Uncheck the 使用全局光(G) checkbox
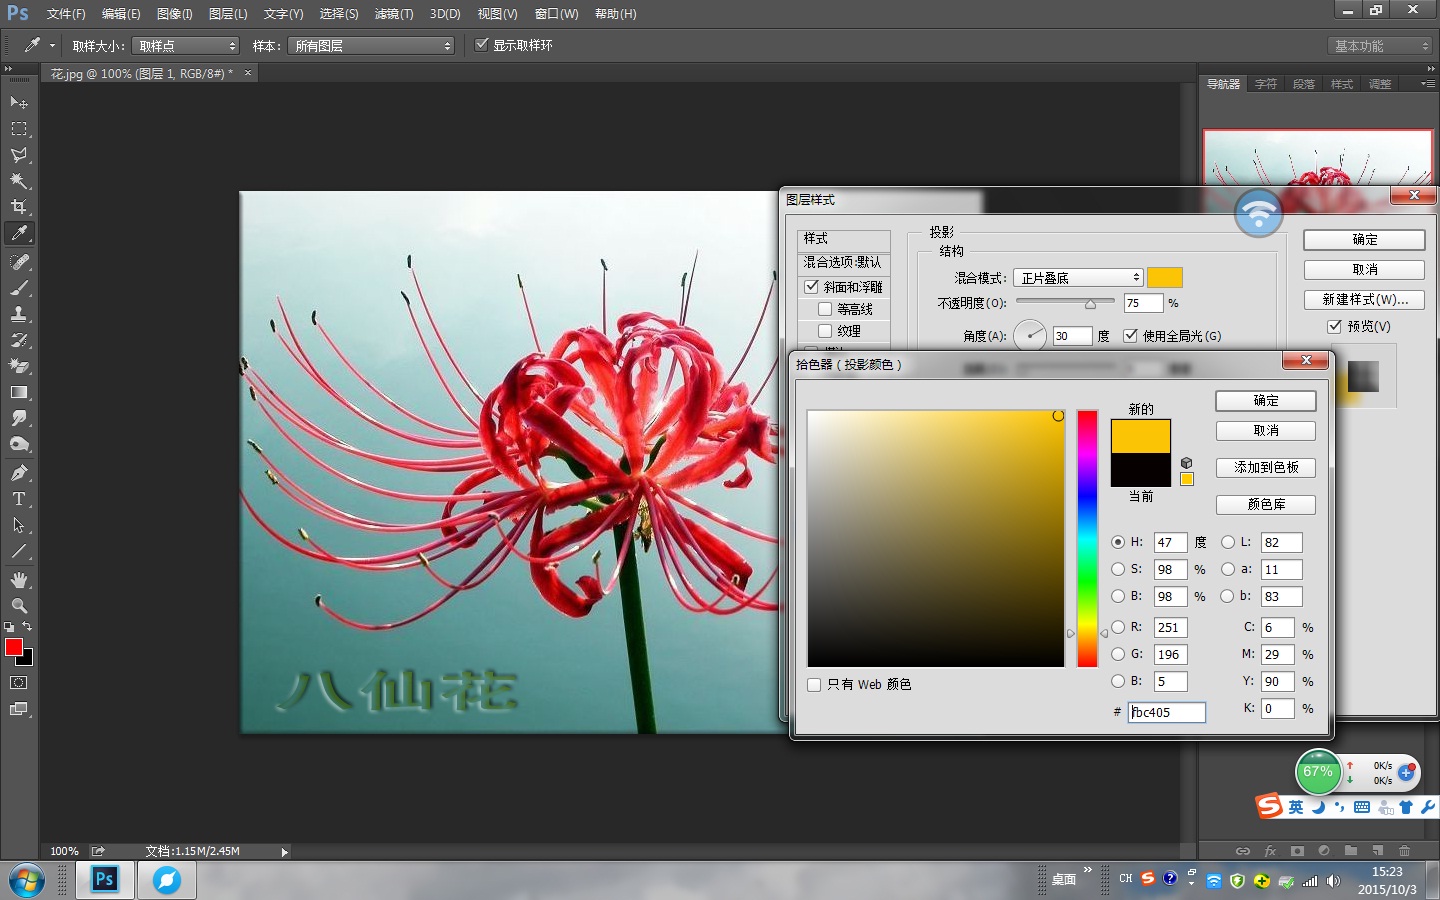The height and width of the screenshot is (900, 1440). tap(1131, 336)
